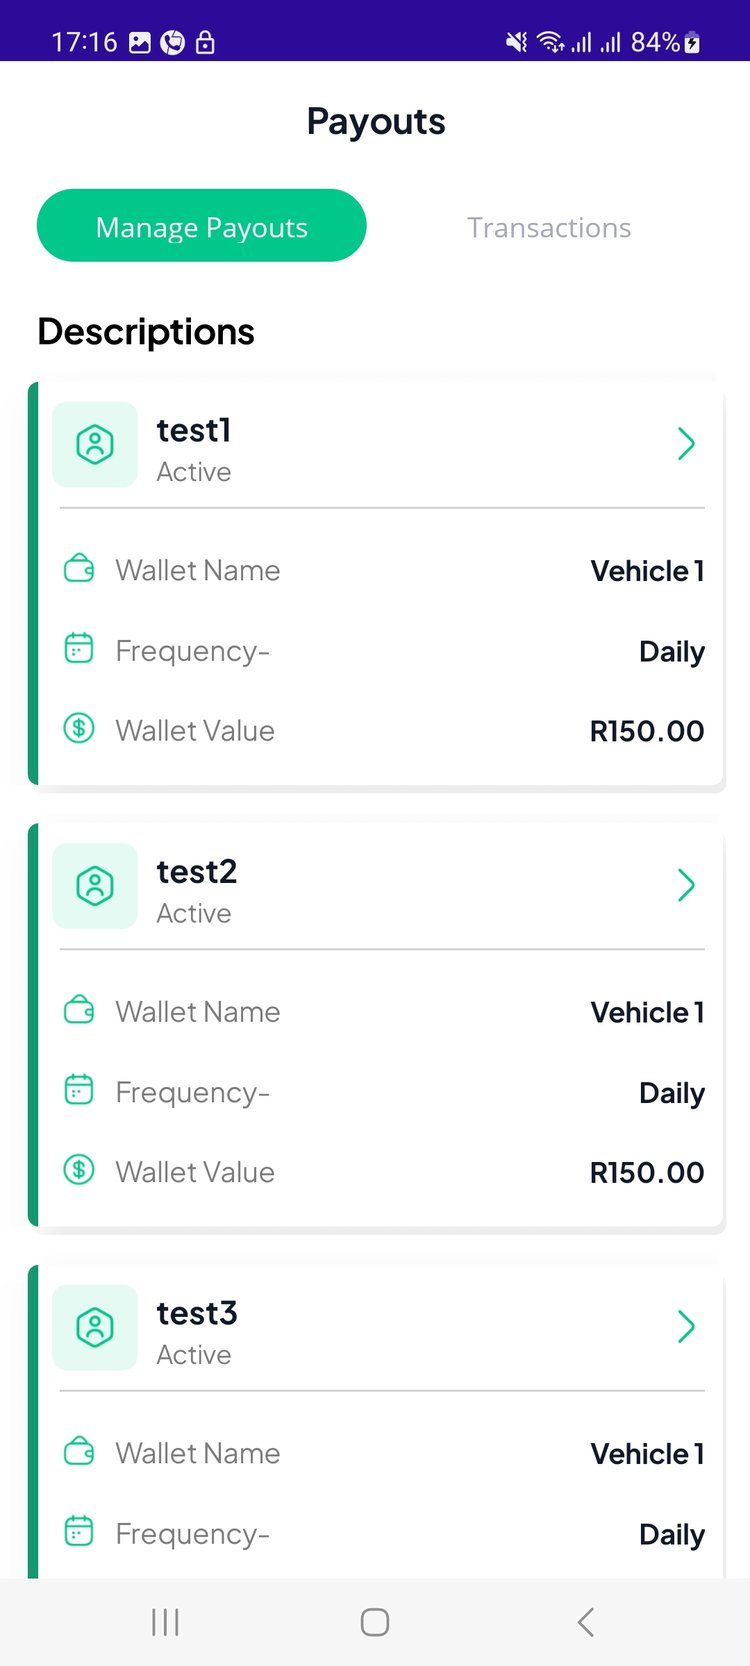Image resolution: width=750 pixels, height=1666 pixels.
Task: Tap the calendar frequency icon in test3
Action: pos(79,1531)
